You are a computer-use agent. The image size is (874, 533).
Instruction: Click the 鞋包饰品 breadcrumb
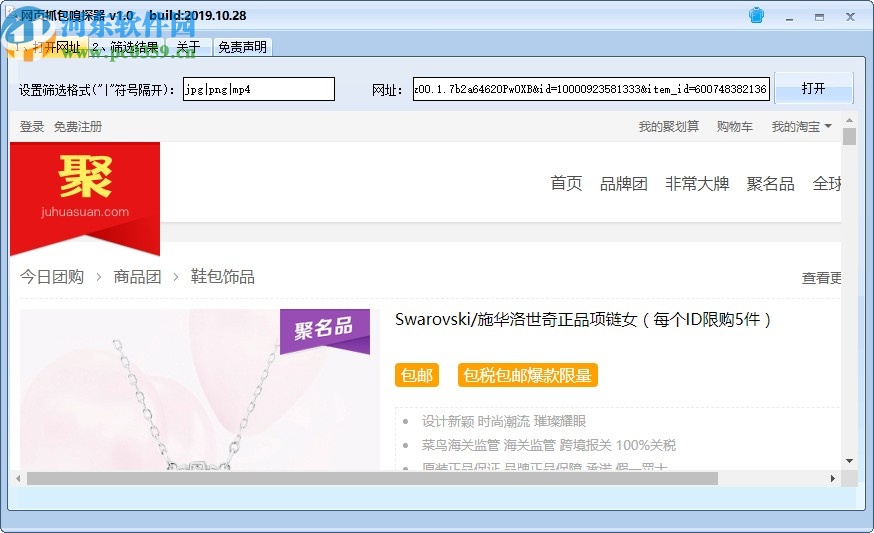point(223,277)
